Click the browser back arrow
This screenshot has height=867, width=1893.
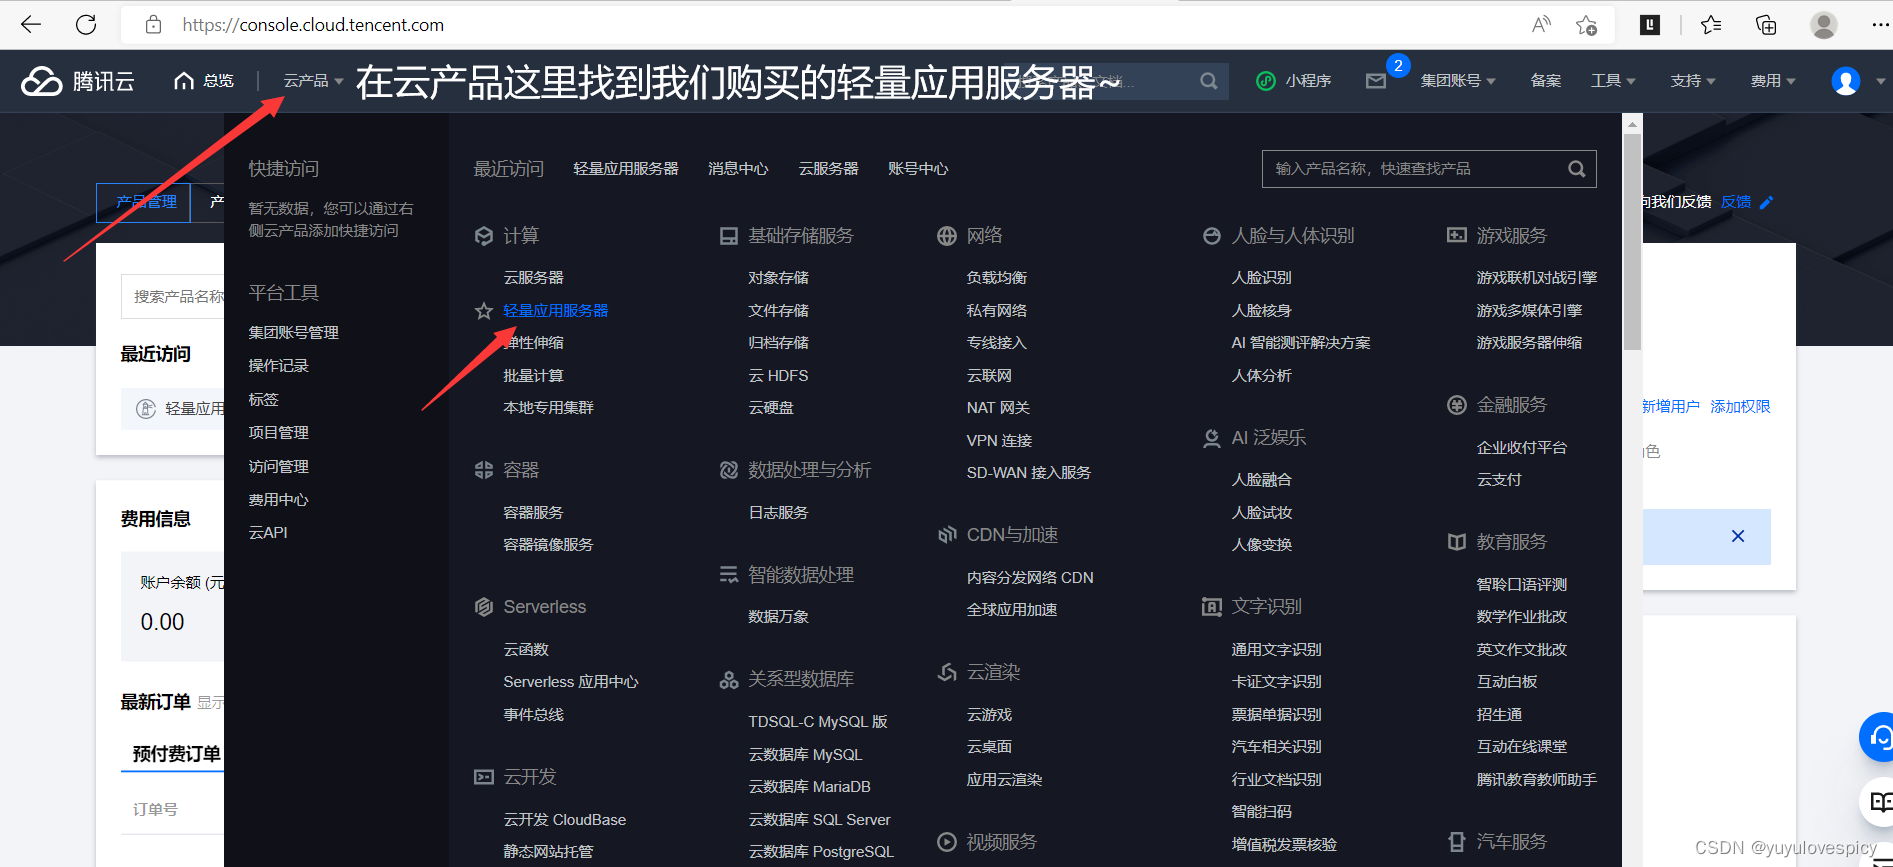pyautogui.click(x=31, y=25)
